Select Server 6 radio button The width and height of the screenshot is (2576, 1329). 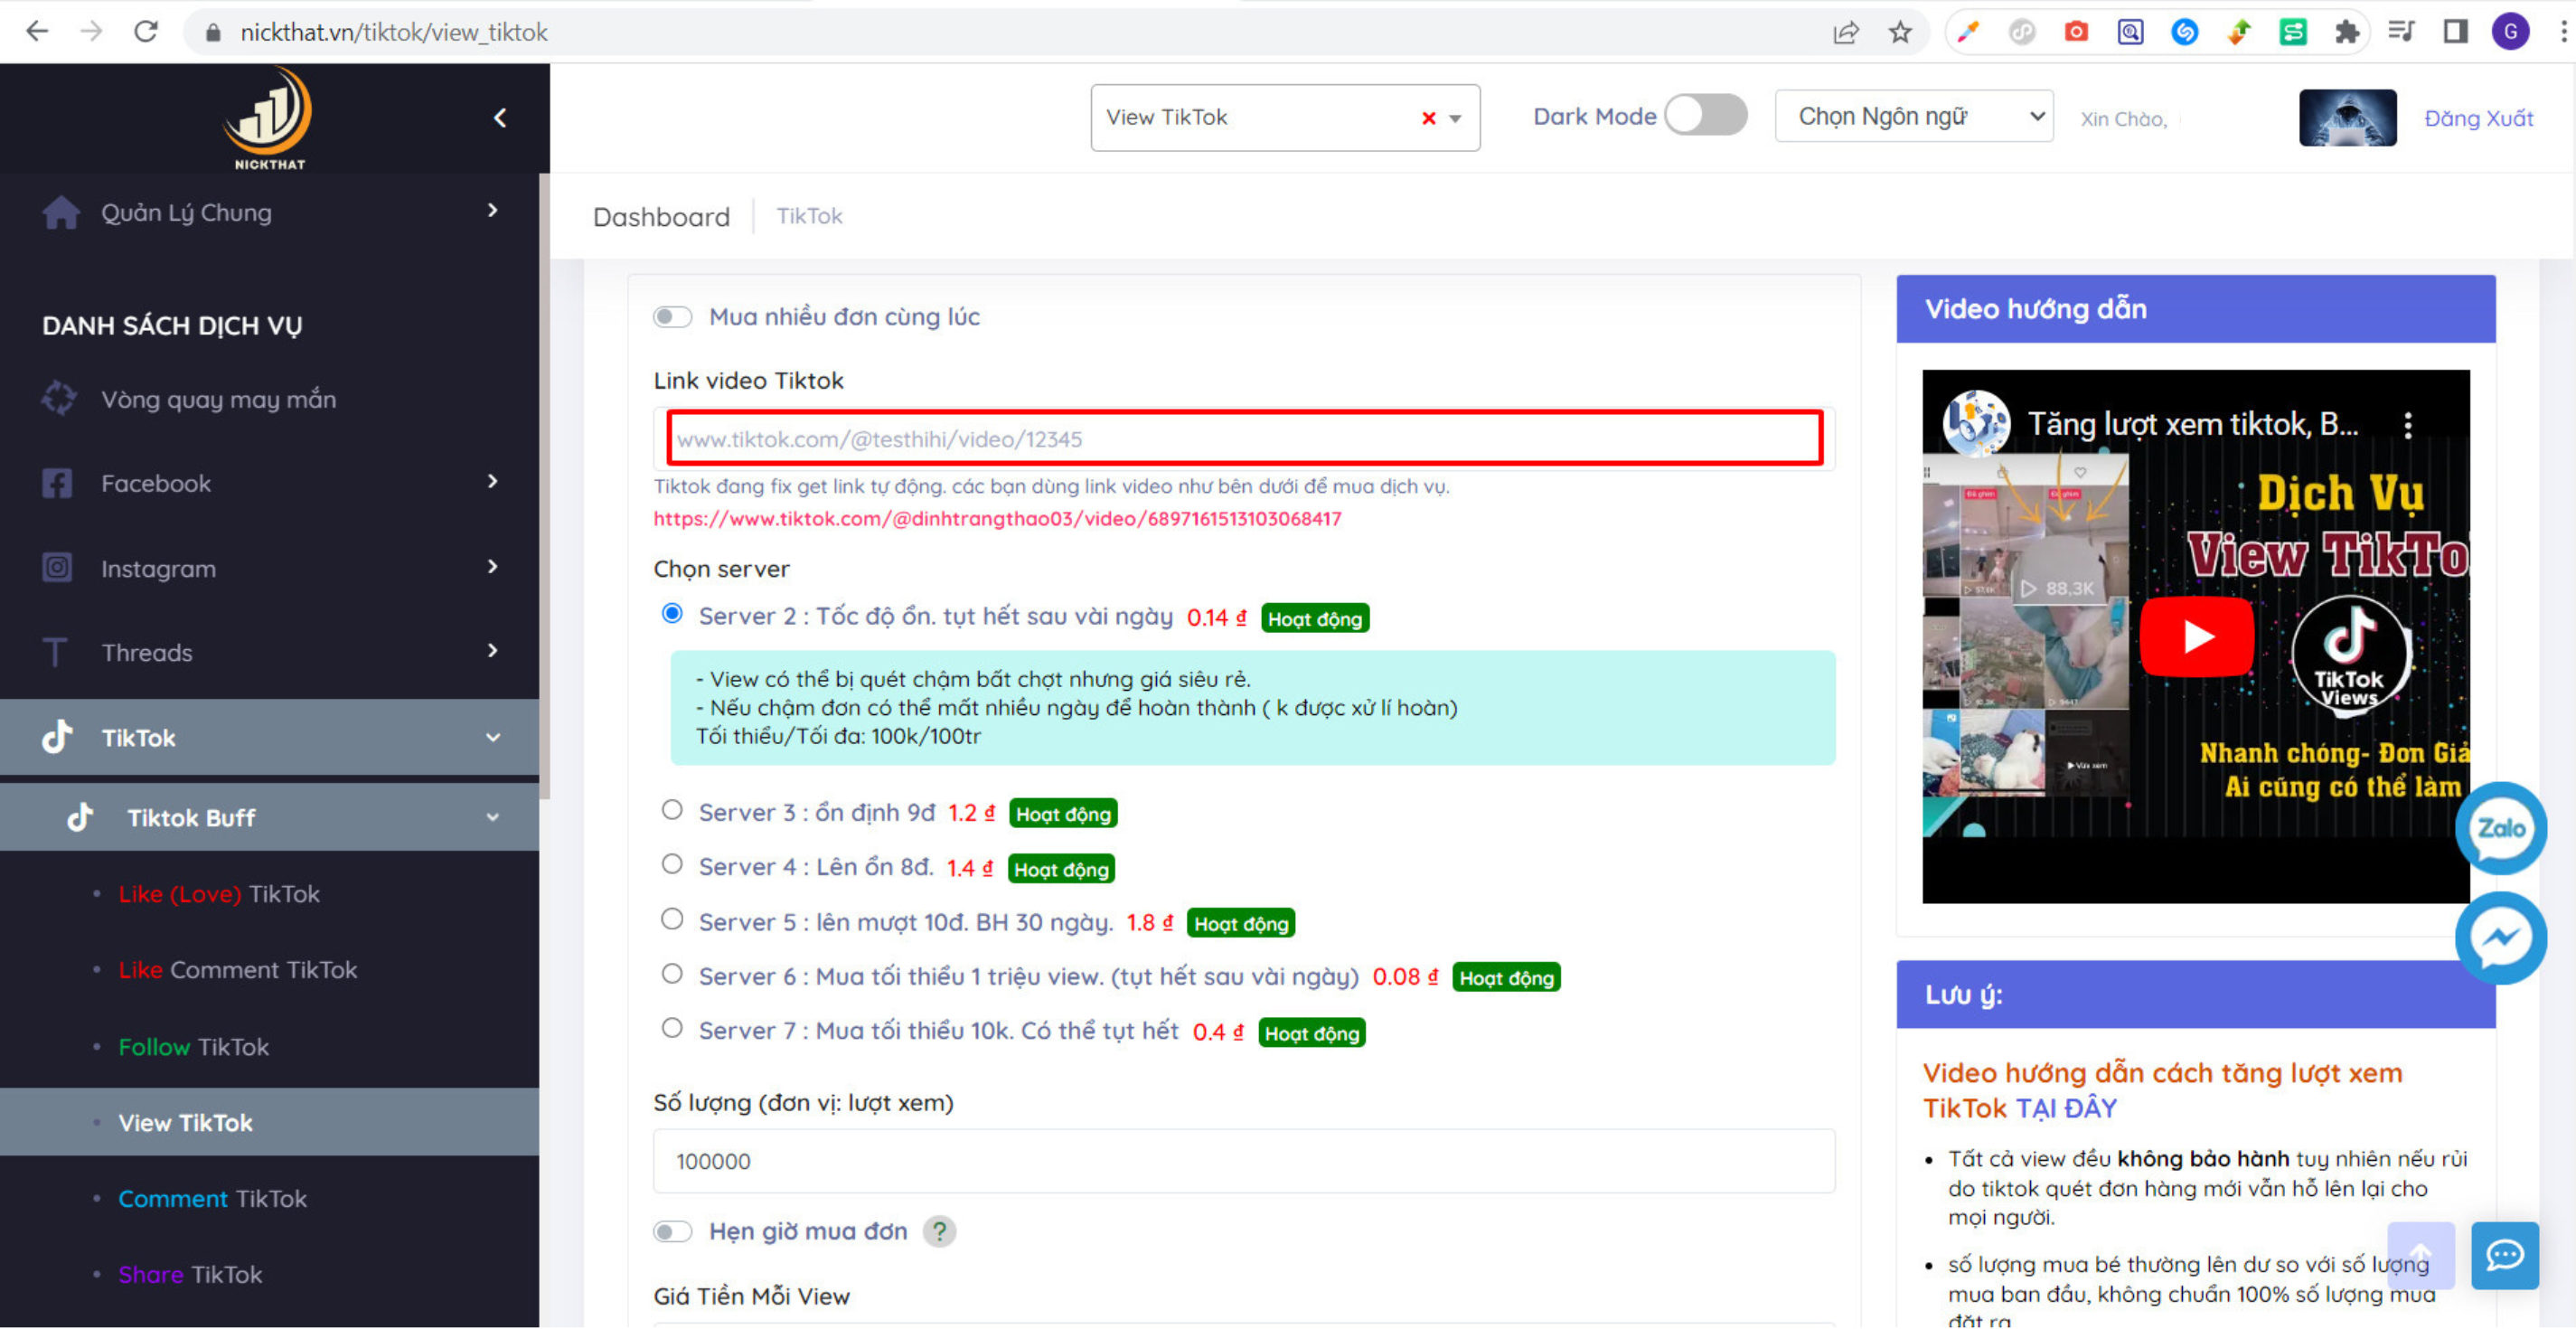(x=672, y=974)
